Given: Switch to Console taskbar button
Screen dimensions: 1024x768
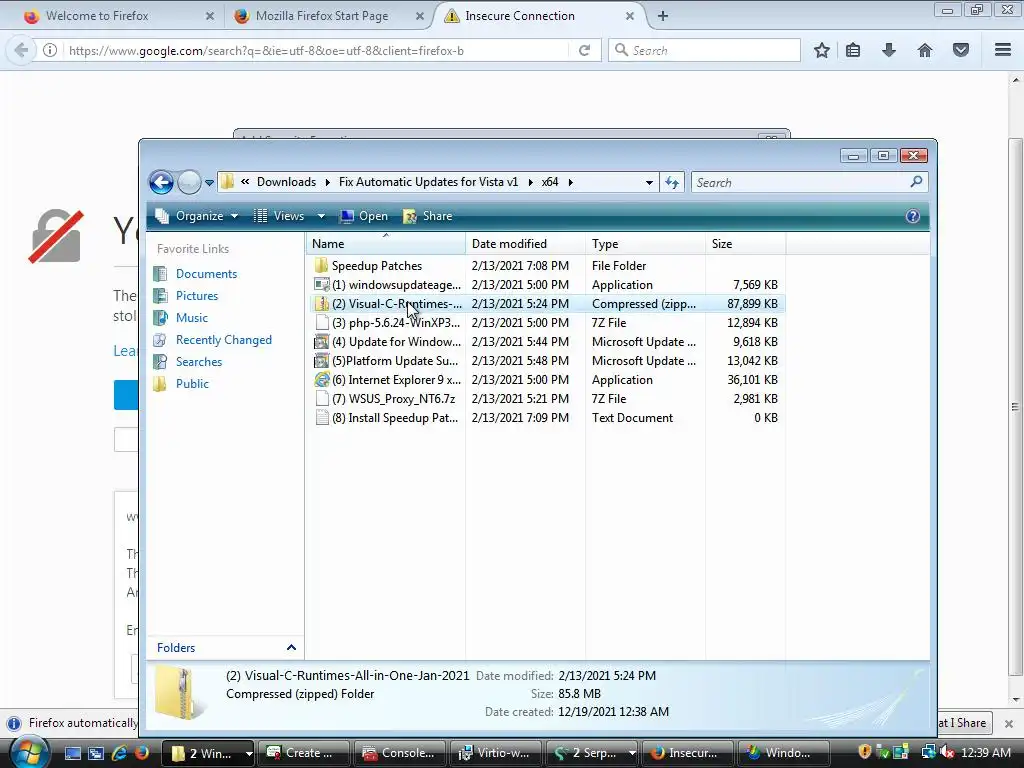Looking at the screenshot, I should pos(400,753).
